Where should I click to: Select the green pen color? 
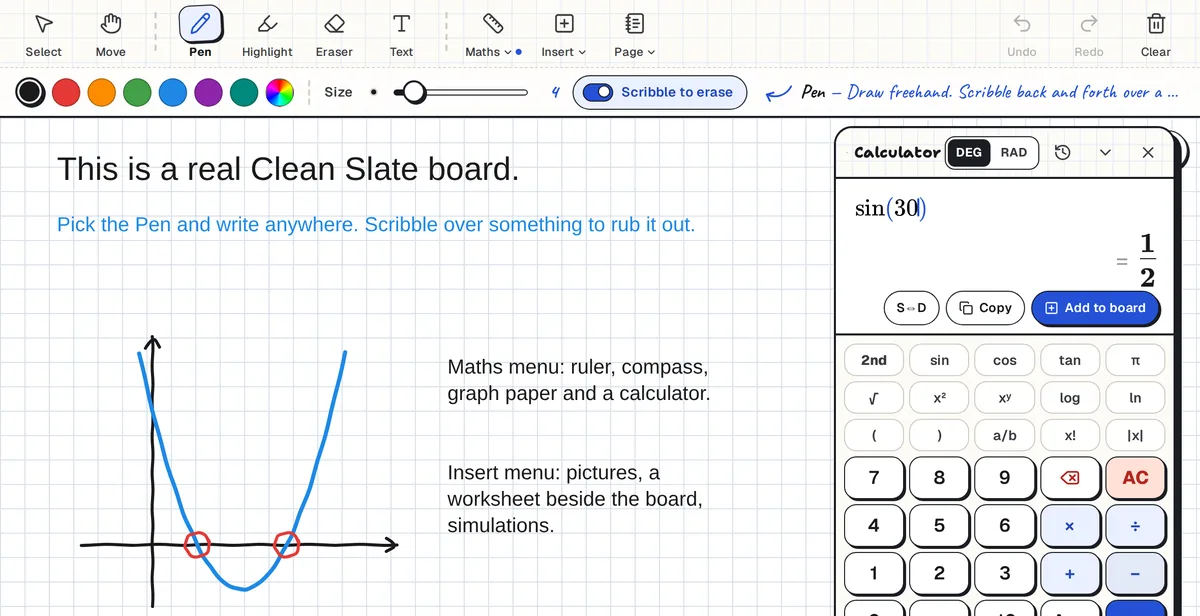click(137, 93)
